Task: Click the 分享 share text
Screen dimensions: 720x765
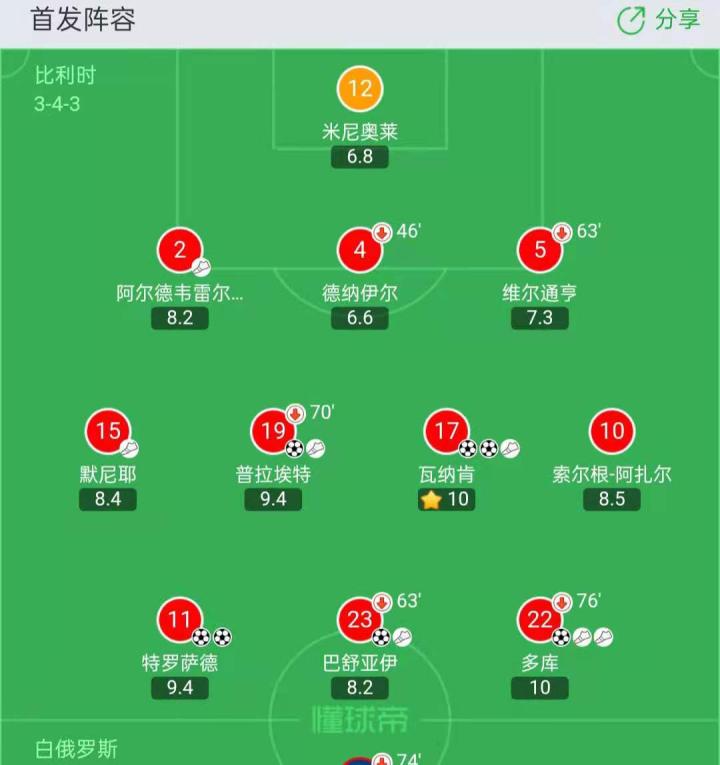Action: pyautogui.click(x=678, y=20)
